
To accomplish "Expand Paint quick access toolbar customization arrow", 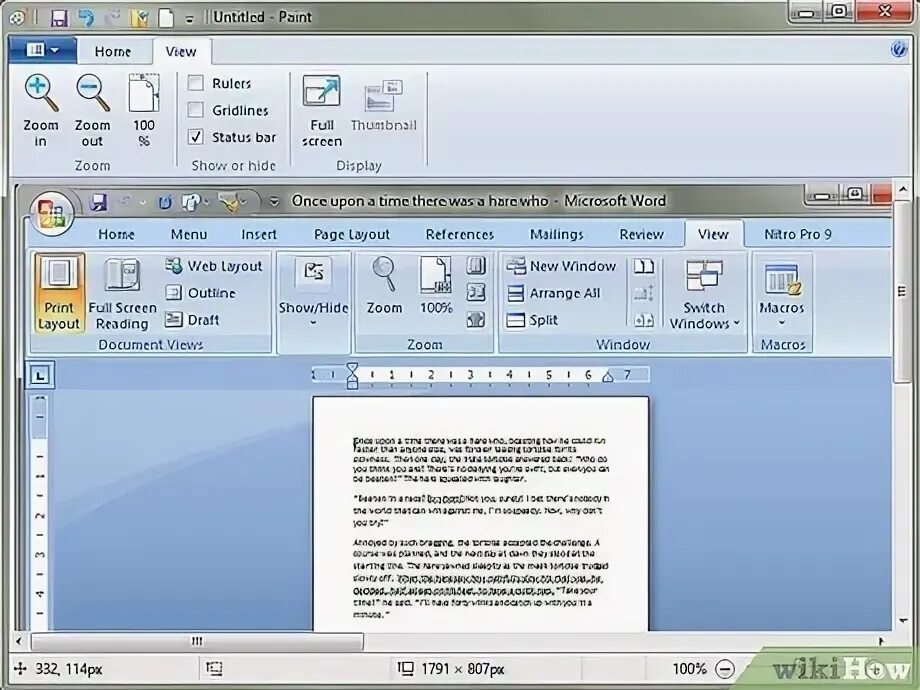I will pos(190,19).
